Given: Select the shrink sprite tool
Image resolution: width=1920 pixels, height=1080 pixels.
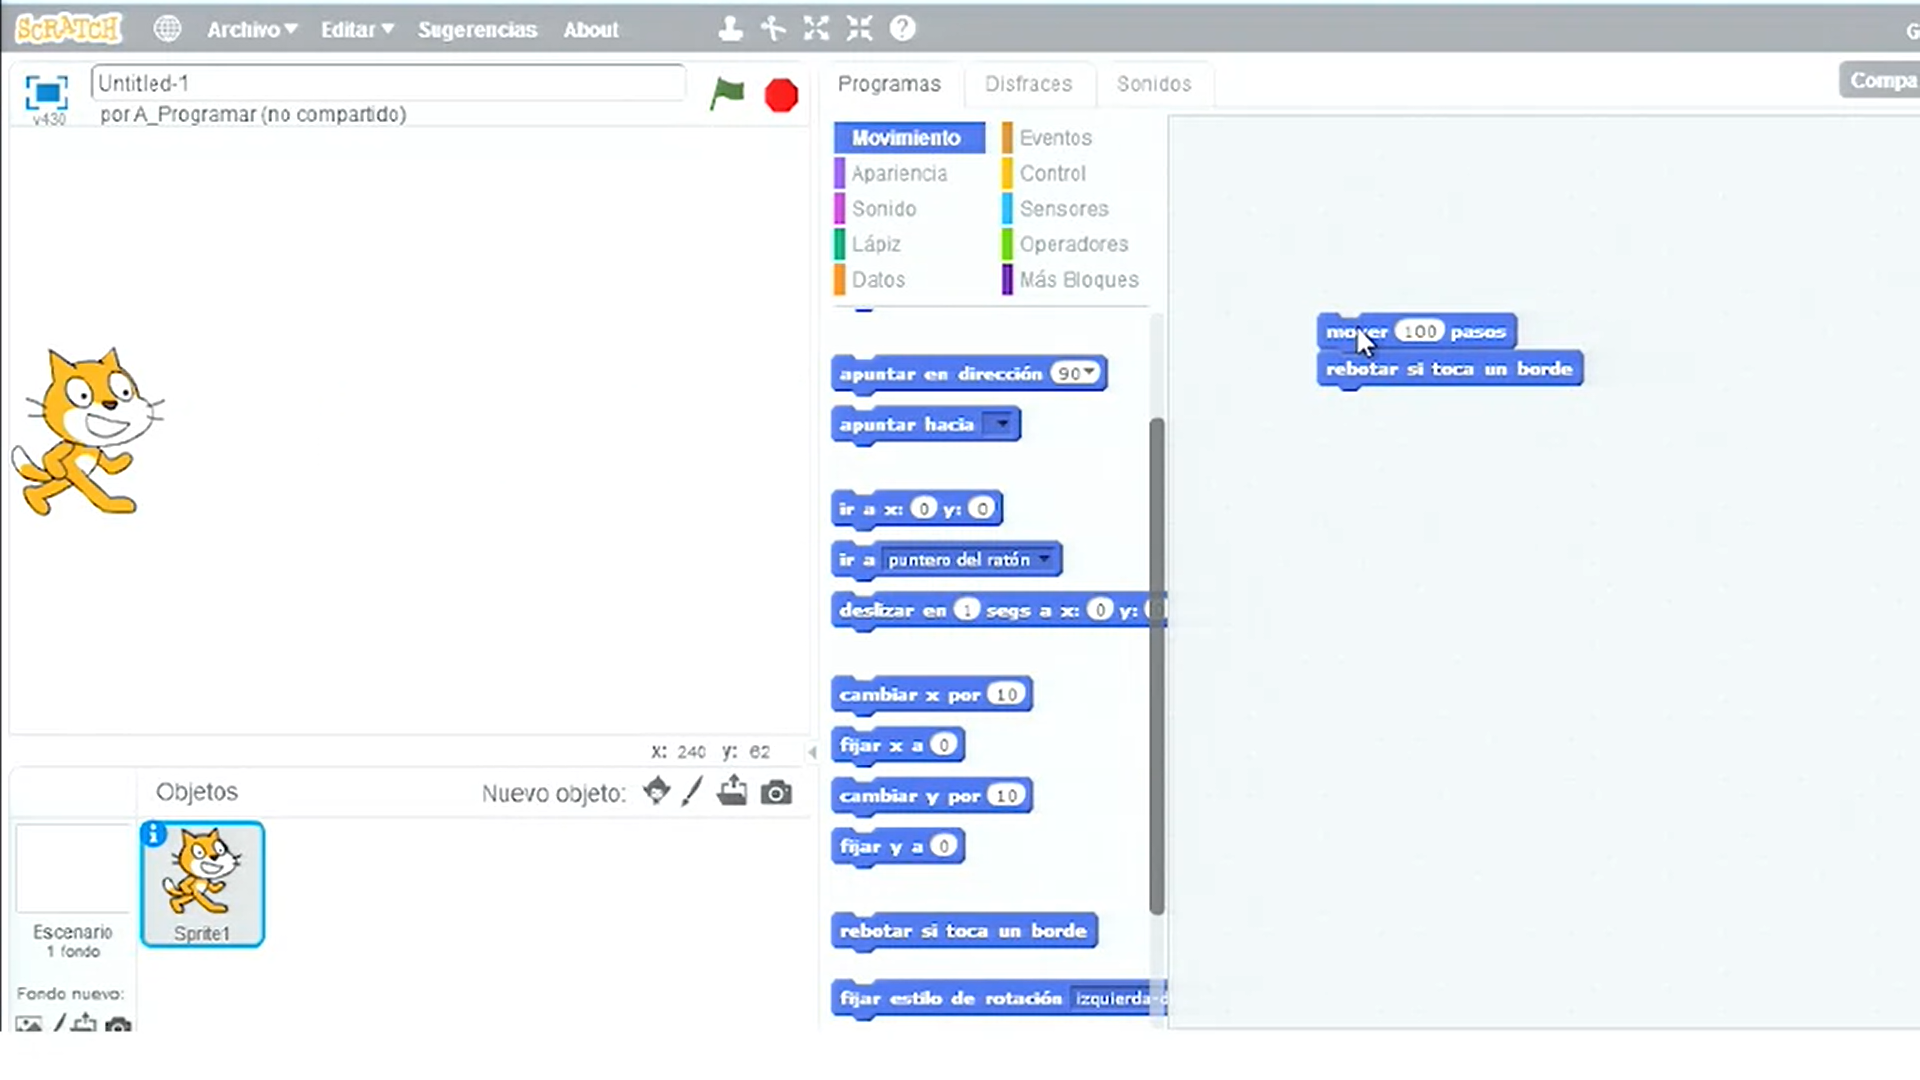Looking at the screenshot, I should point(859,29).
